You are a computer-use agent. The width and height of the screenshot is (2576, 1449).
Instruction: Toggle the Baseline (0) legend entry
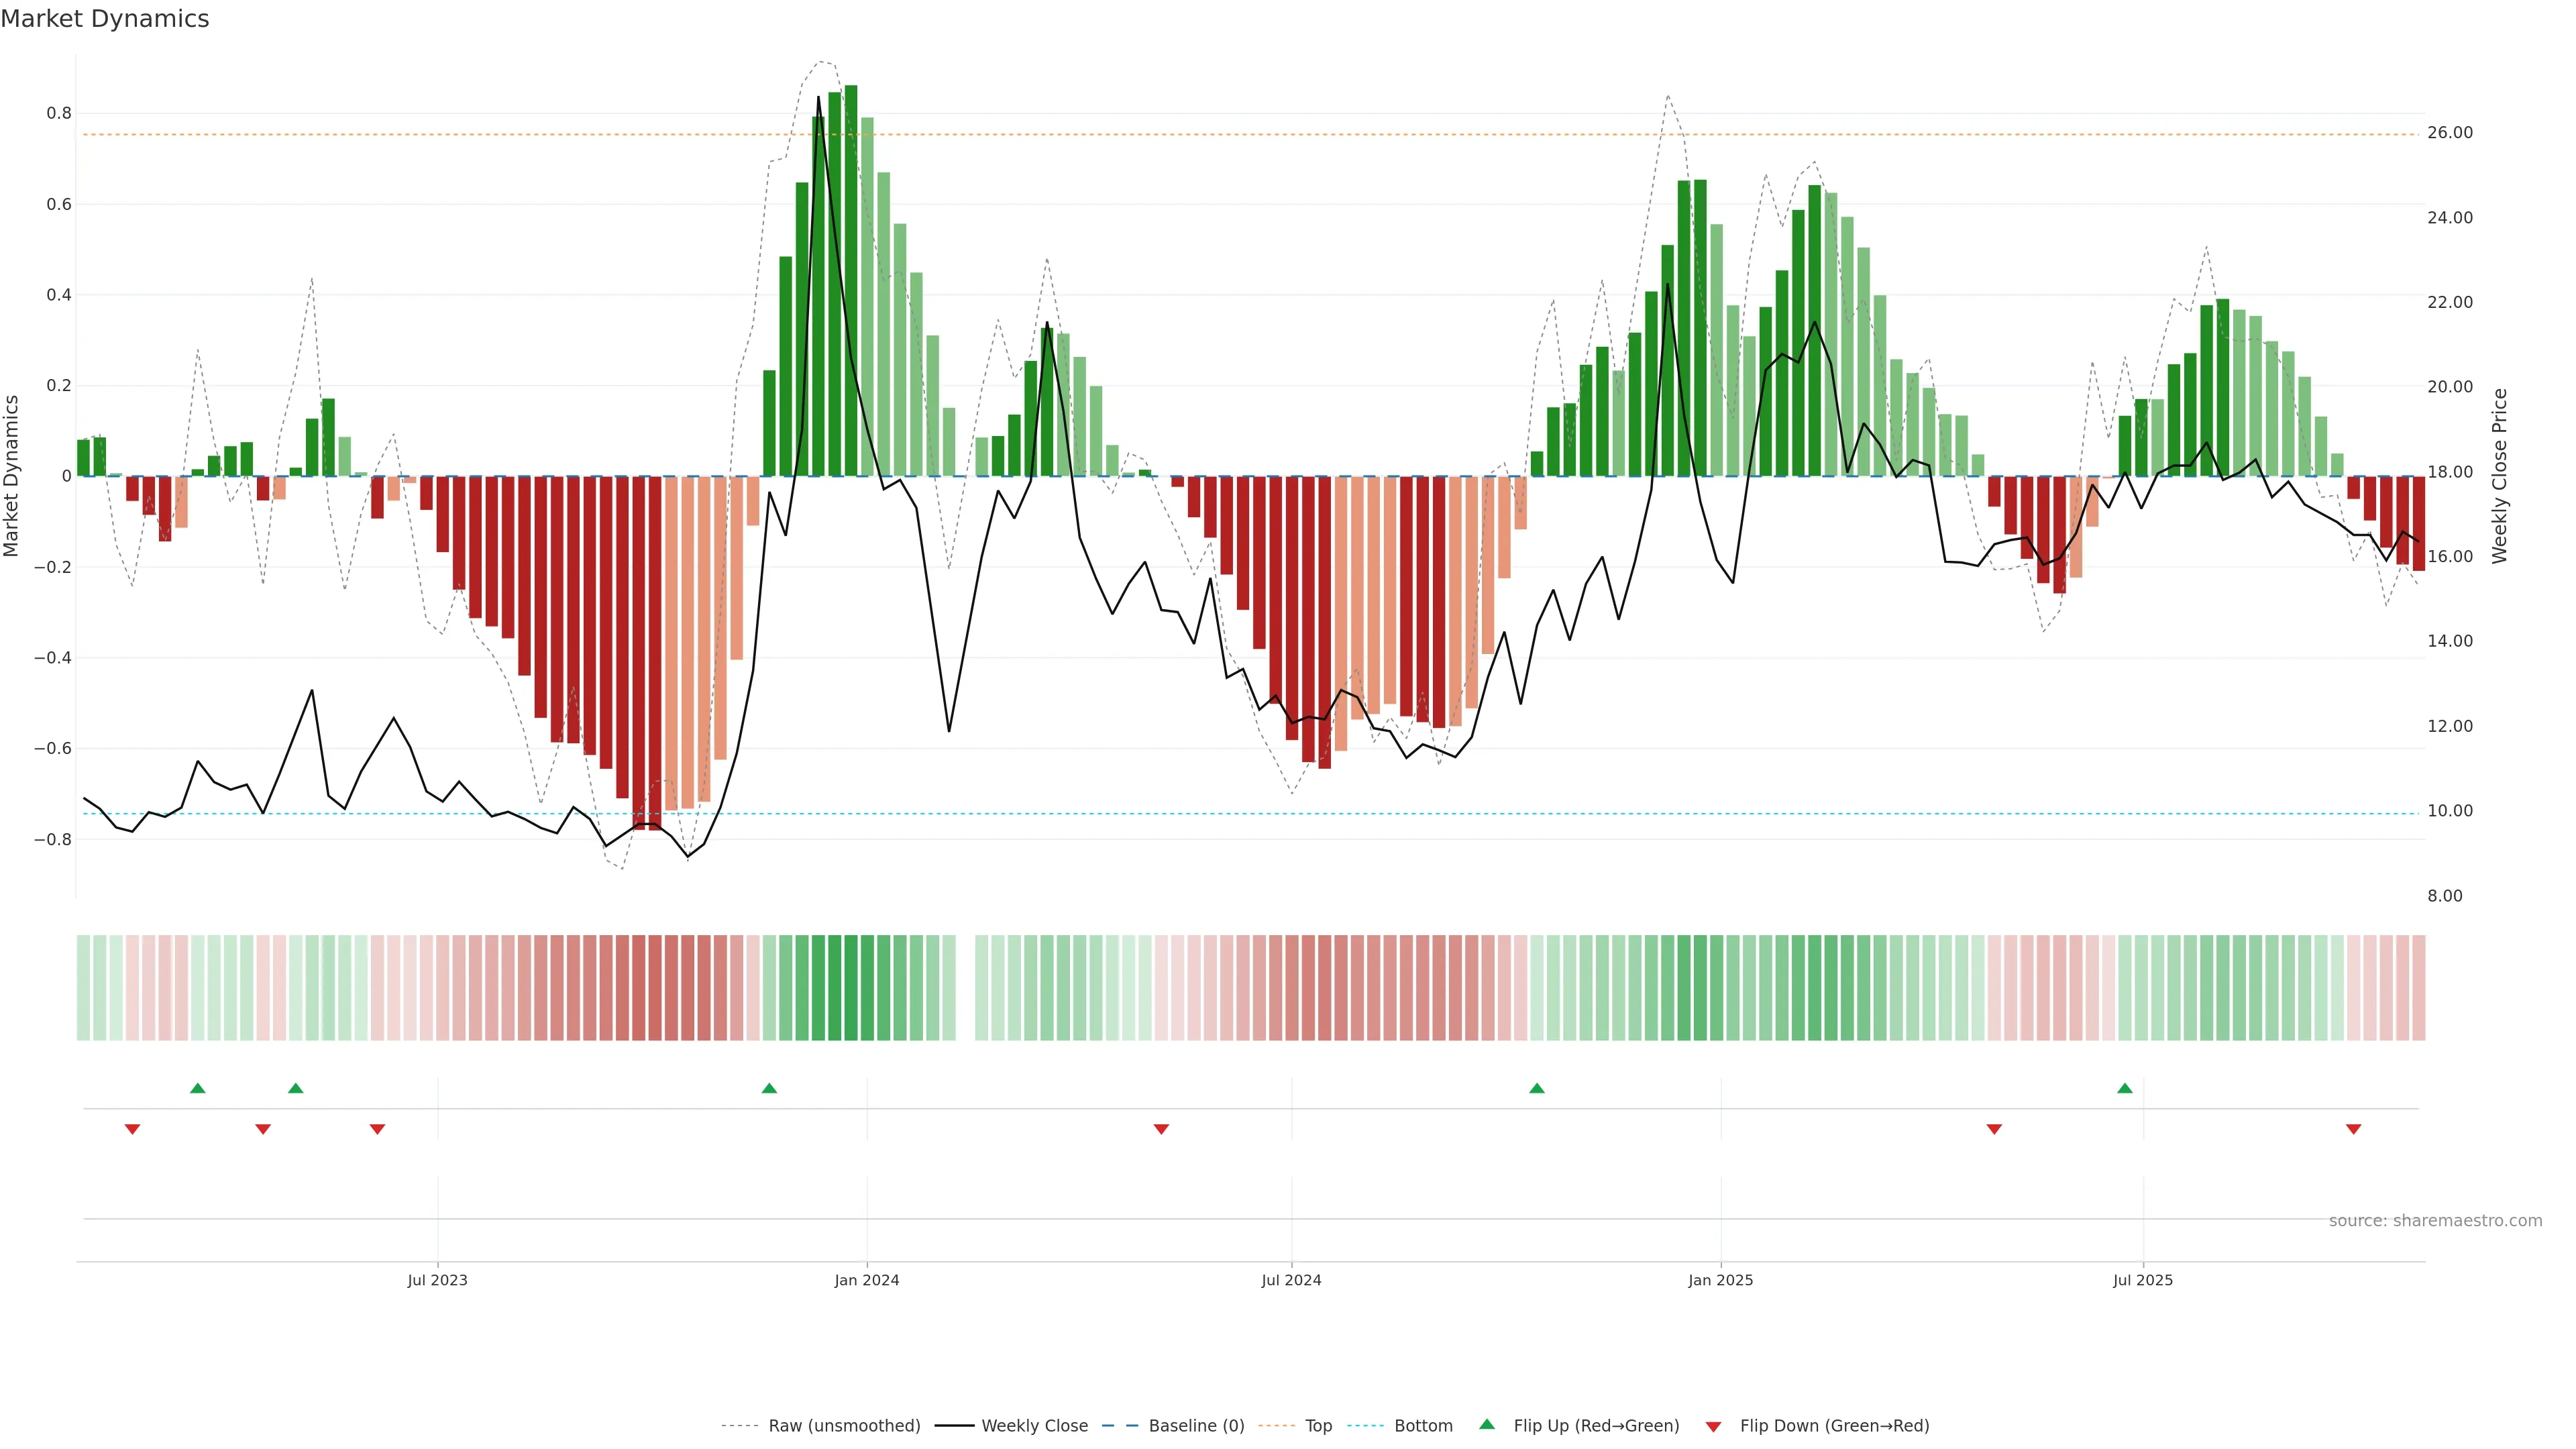click(1196, 1426)
